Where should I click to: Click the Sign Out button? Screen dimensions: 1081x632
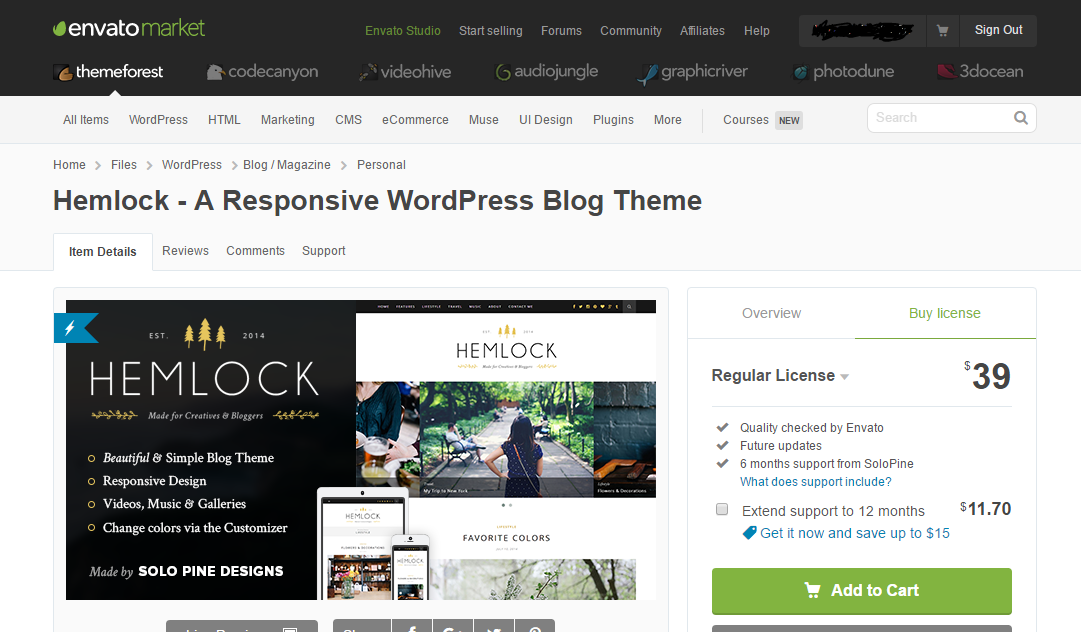point(998,30)
